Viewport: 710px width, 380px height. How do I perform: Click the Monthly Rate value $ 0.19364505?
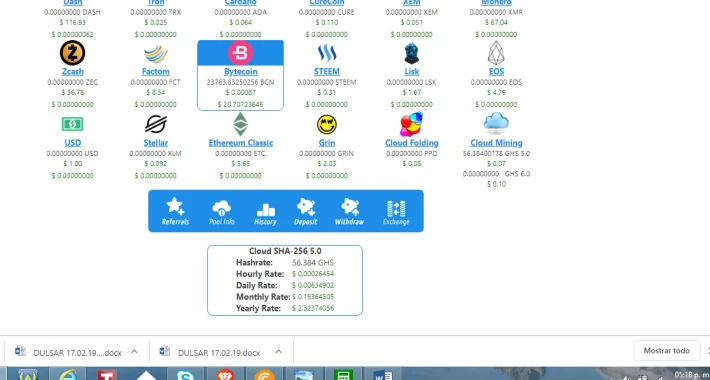pyautogui.click(x=313, y=297)
